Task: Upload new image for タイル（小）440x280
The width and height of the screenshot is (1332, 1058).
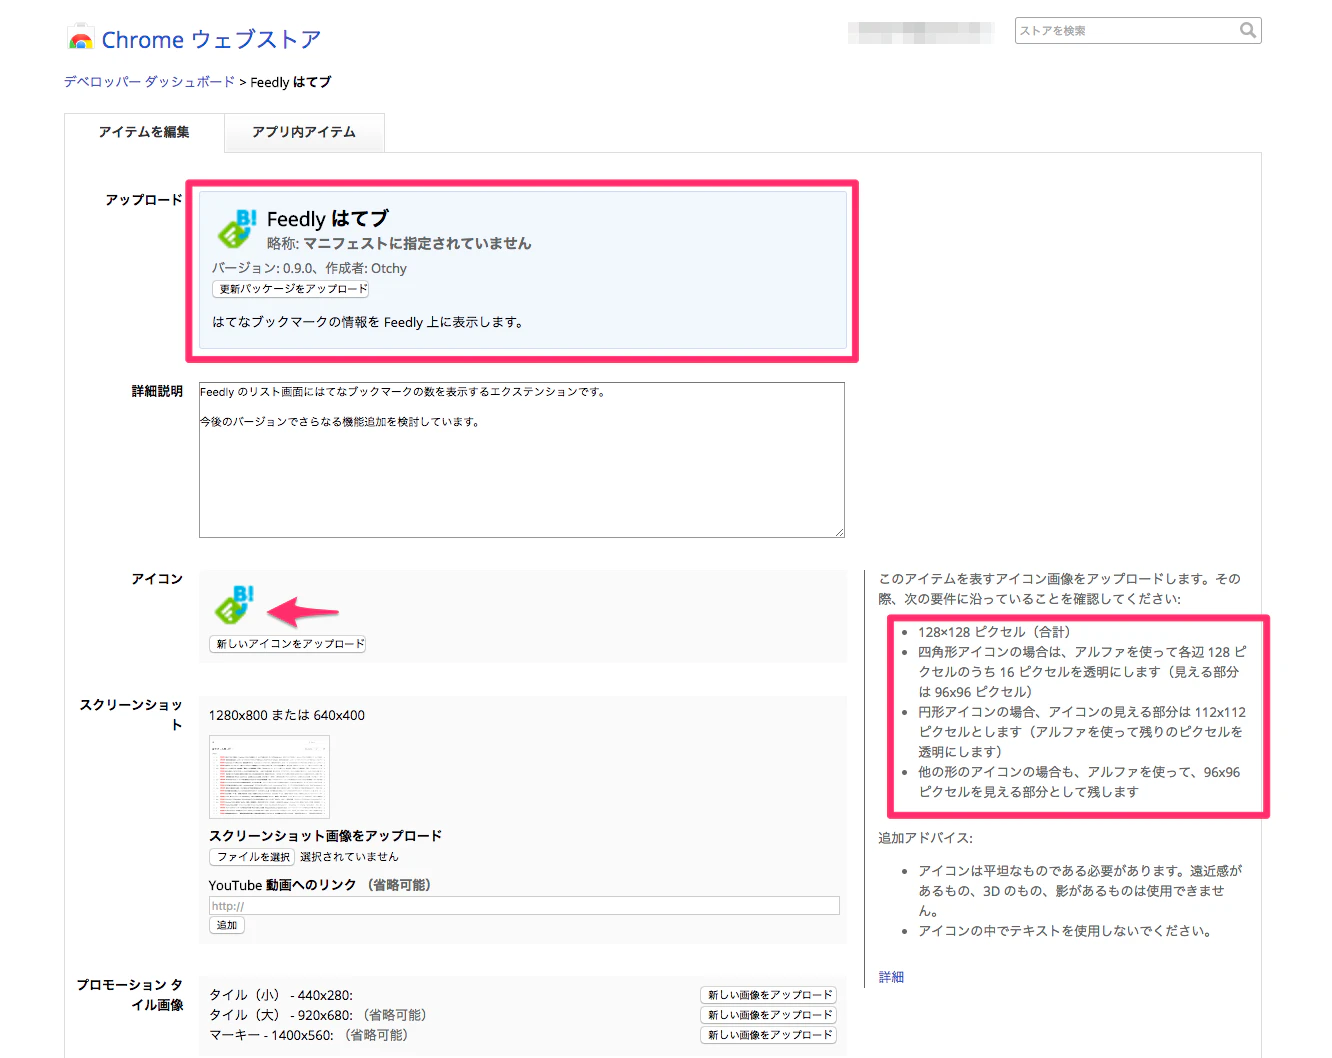Action: (768, 995)
